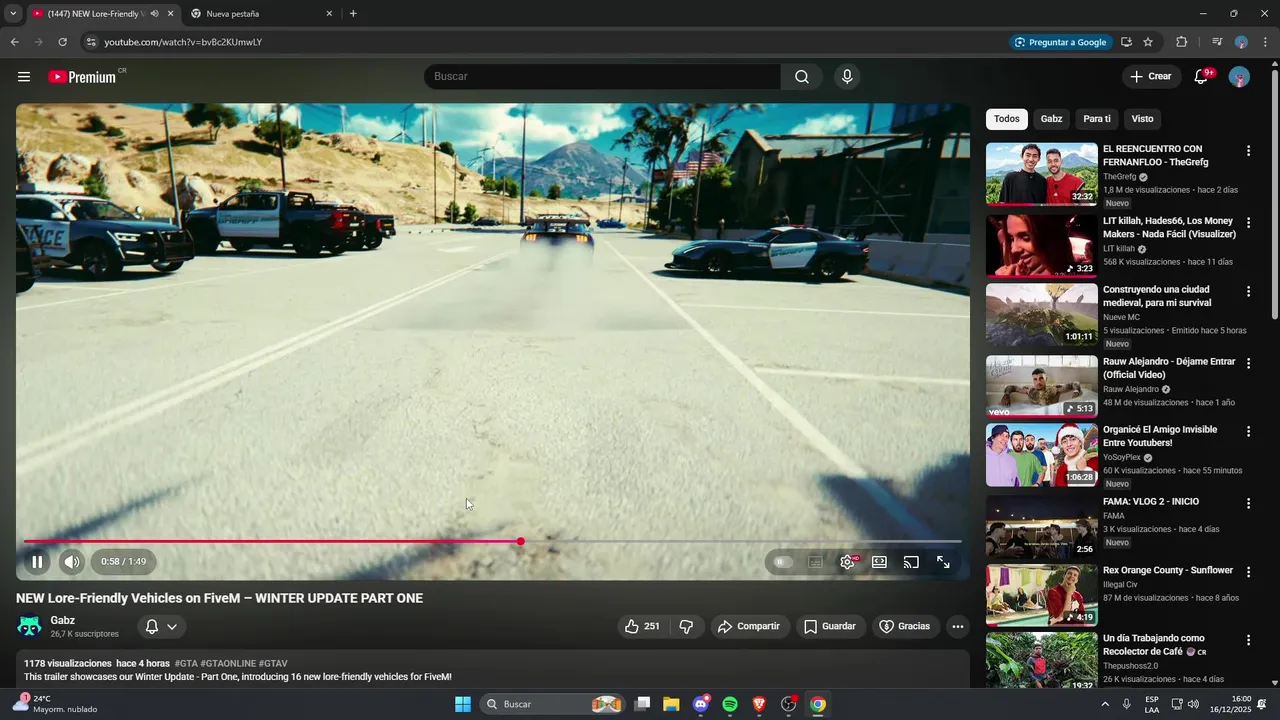Expand subscription notification bell dropdown

pos(161,627)
